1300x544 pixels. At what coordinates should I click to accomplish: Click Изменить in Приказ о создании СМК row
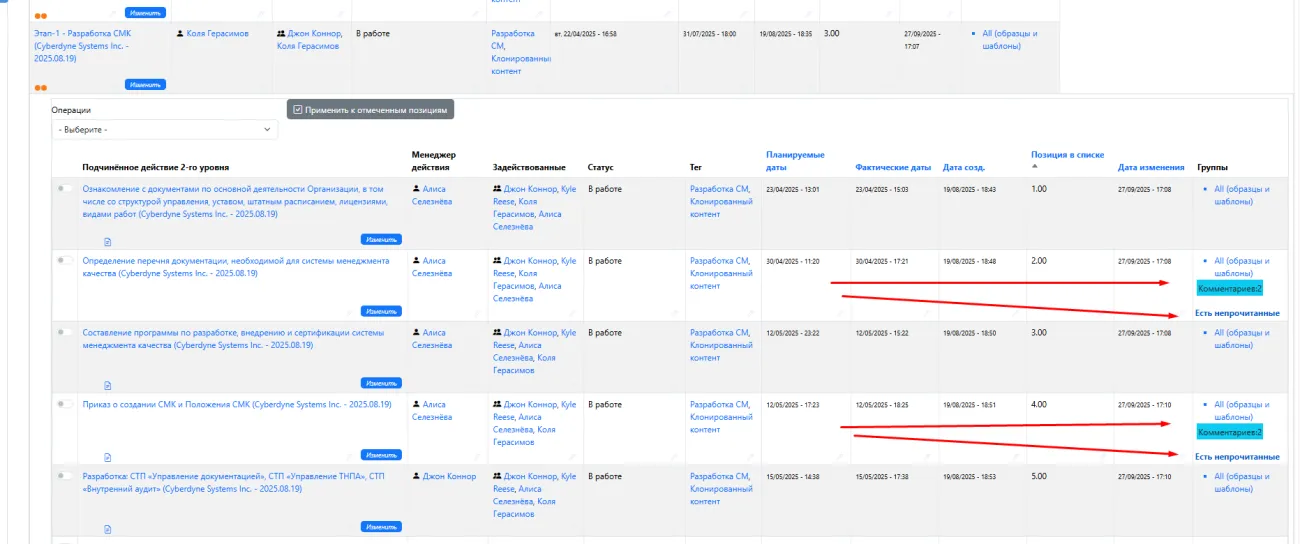(x=381, y=455)
